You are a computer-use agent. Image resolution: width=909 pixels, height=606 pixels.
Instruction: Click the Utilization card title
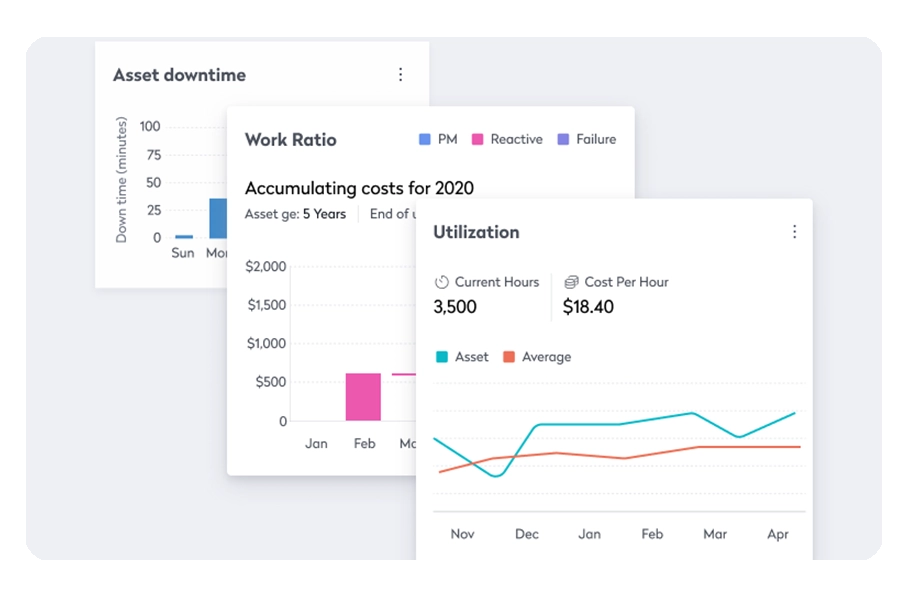(x=476, y=232)
